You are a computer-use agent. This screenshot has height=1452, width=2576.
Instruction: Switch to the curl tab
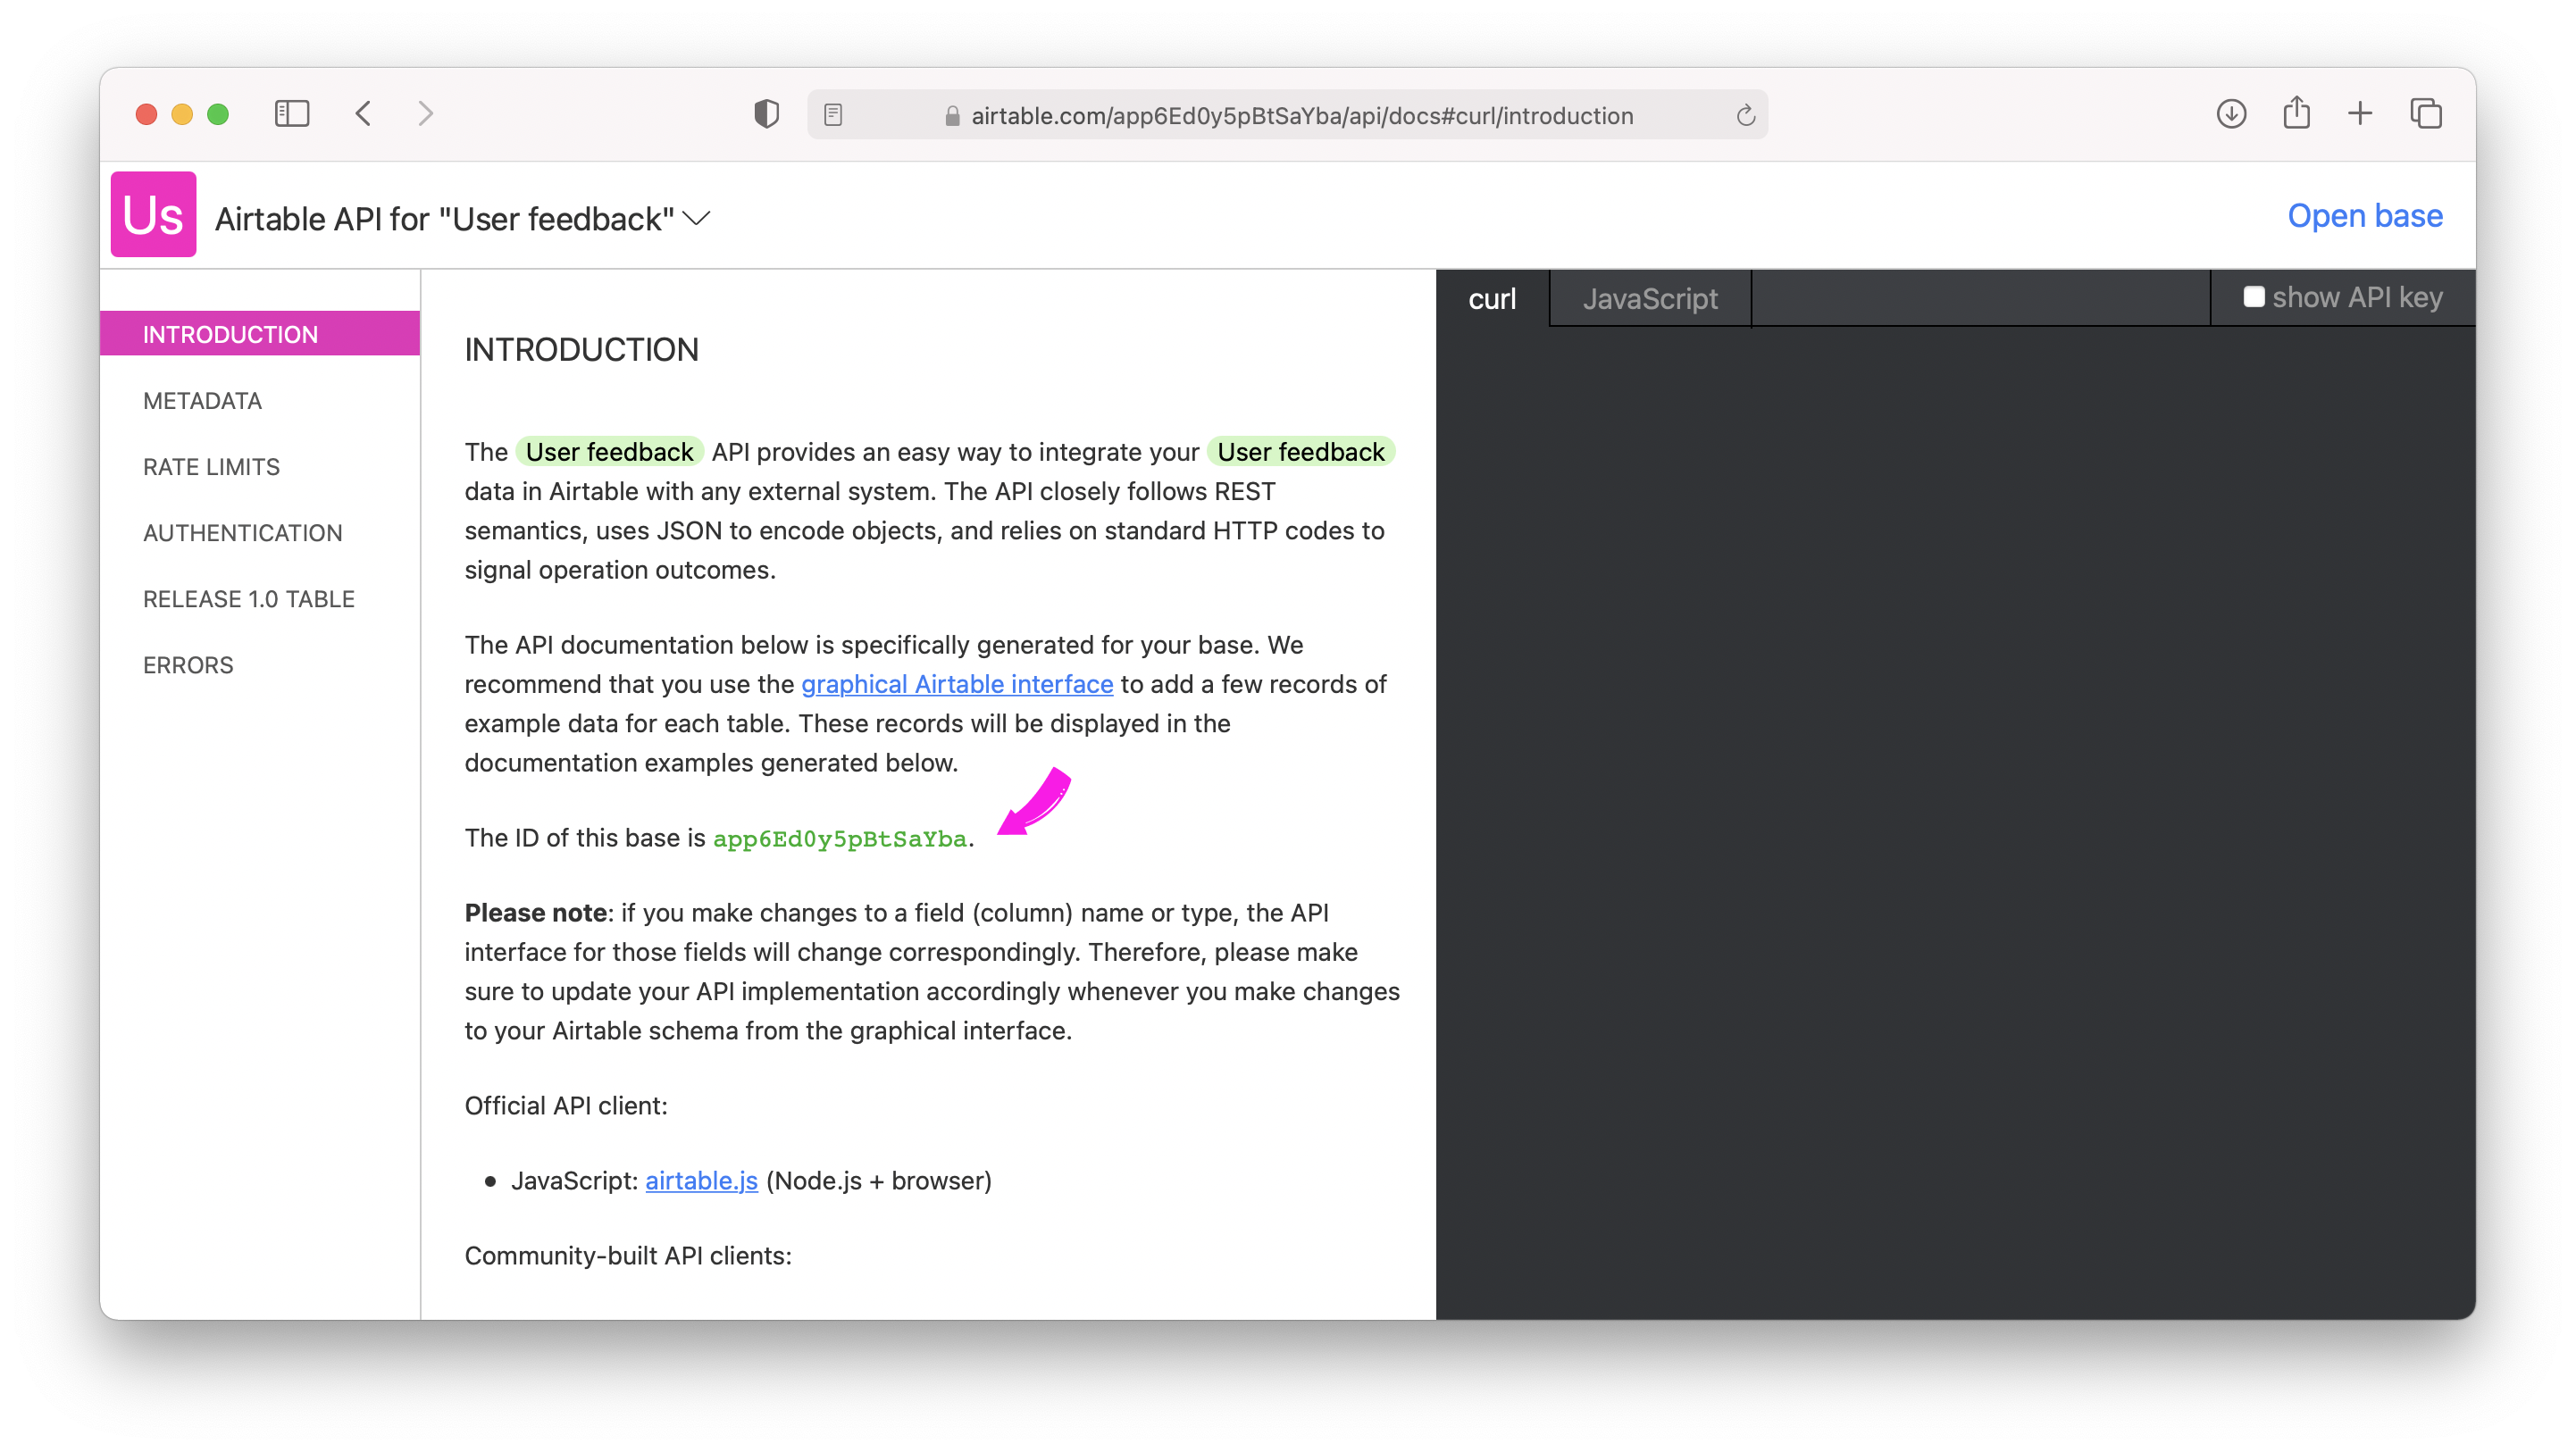[x=1492, y=298]
